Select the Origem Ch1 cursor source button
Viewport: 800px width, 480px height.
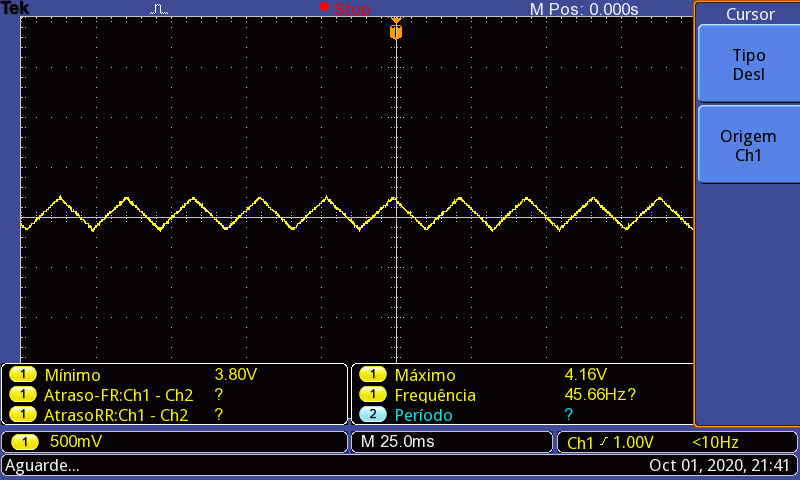point(748,145)
